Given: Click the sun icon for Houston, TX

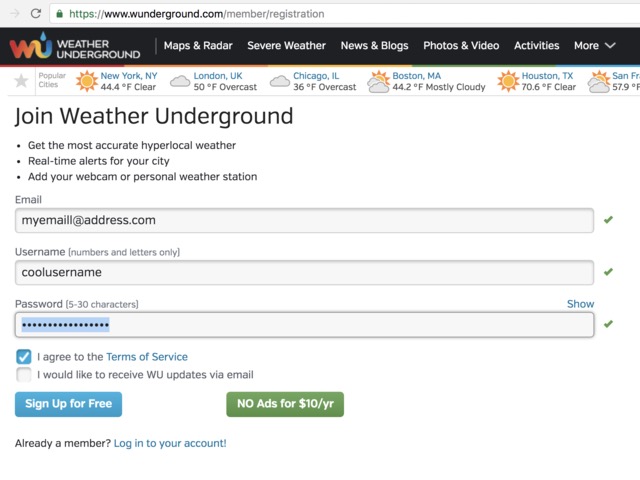Looking at the screenshot, I should [508, 81].
